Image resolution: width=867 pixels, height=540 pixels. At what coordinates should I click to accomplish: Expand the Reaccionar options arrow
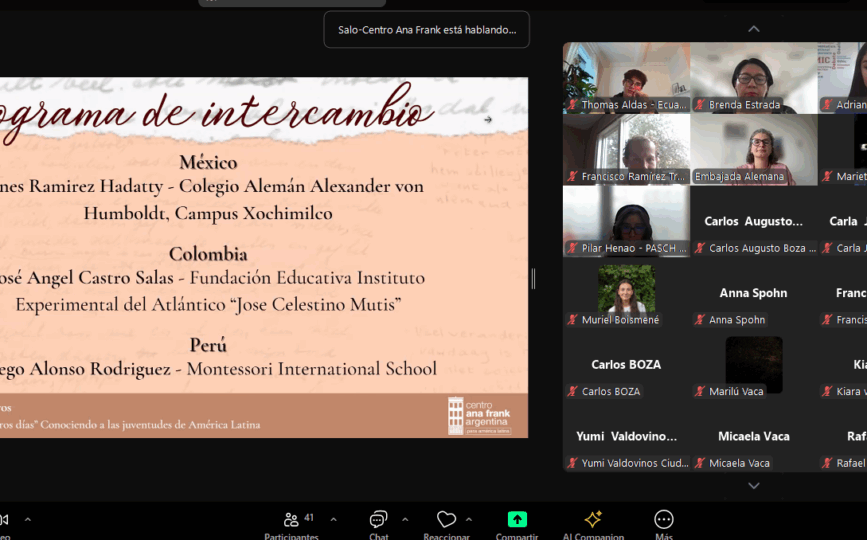(469, 519)
